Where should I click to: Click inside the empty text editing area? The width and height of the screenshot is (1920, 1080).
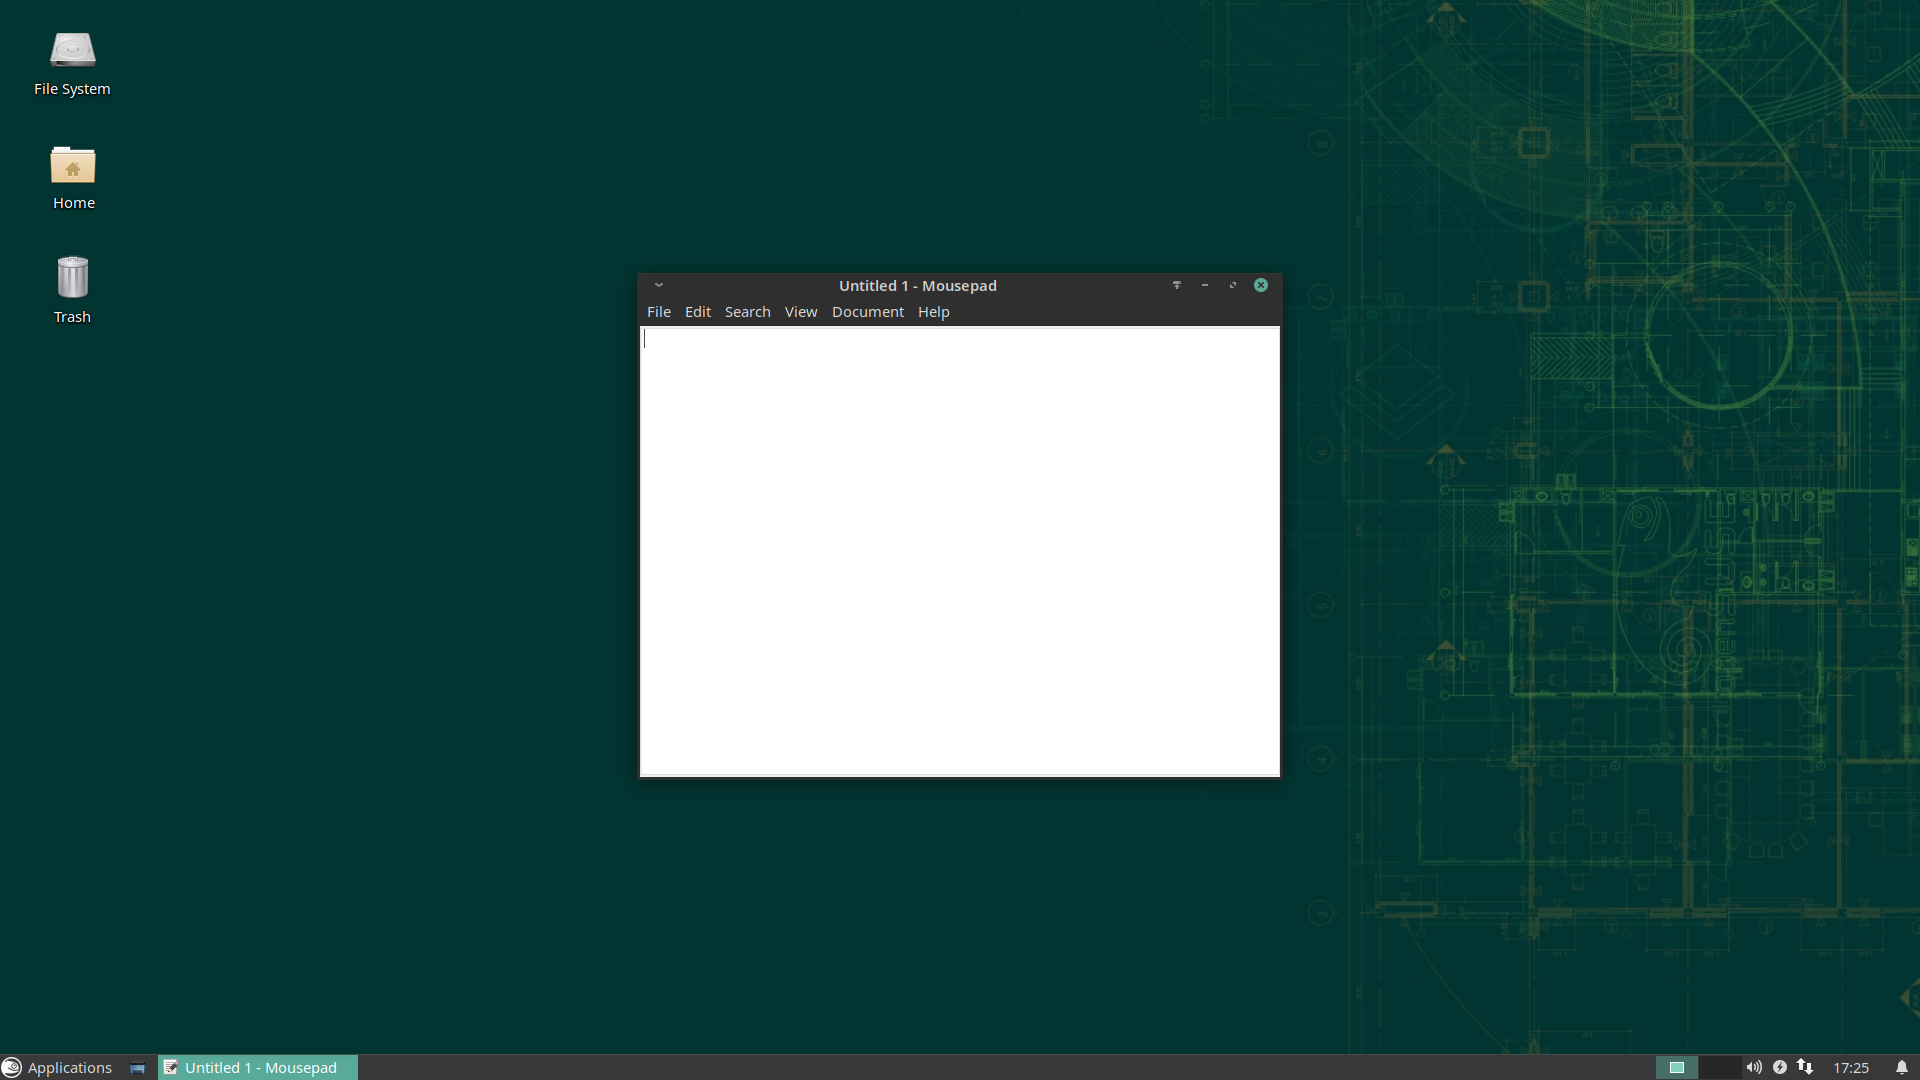(x=960, y=550)
